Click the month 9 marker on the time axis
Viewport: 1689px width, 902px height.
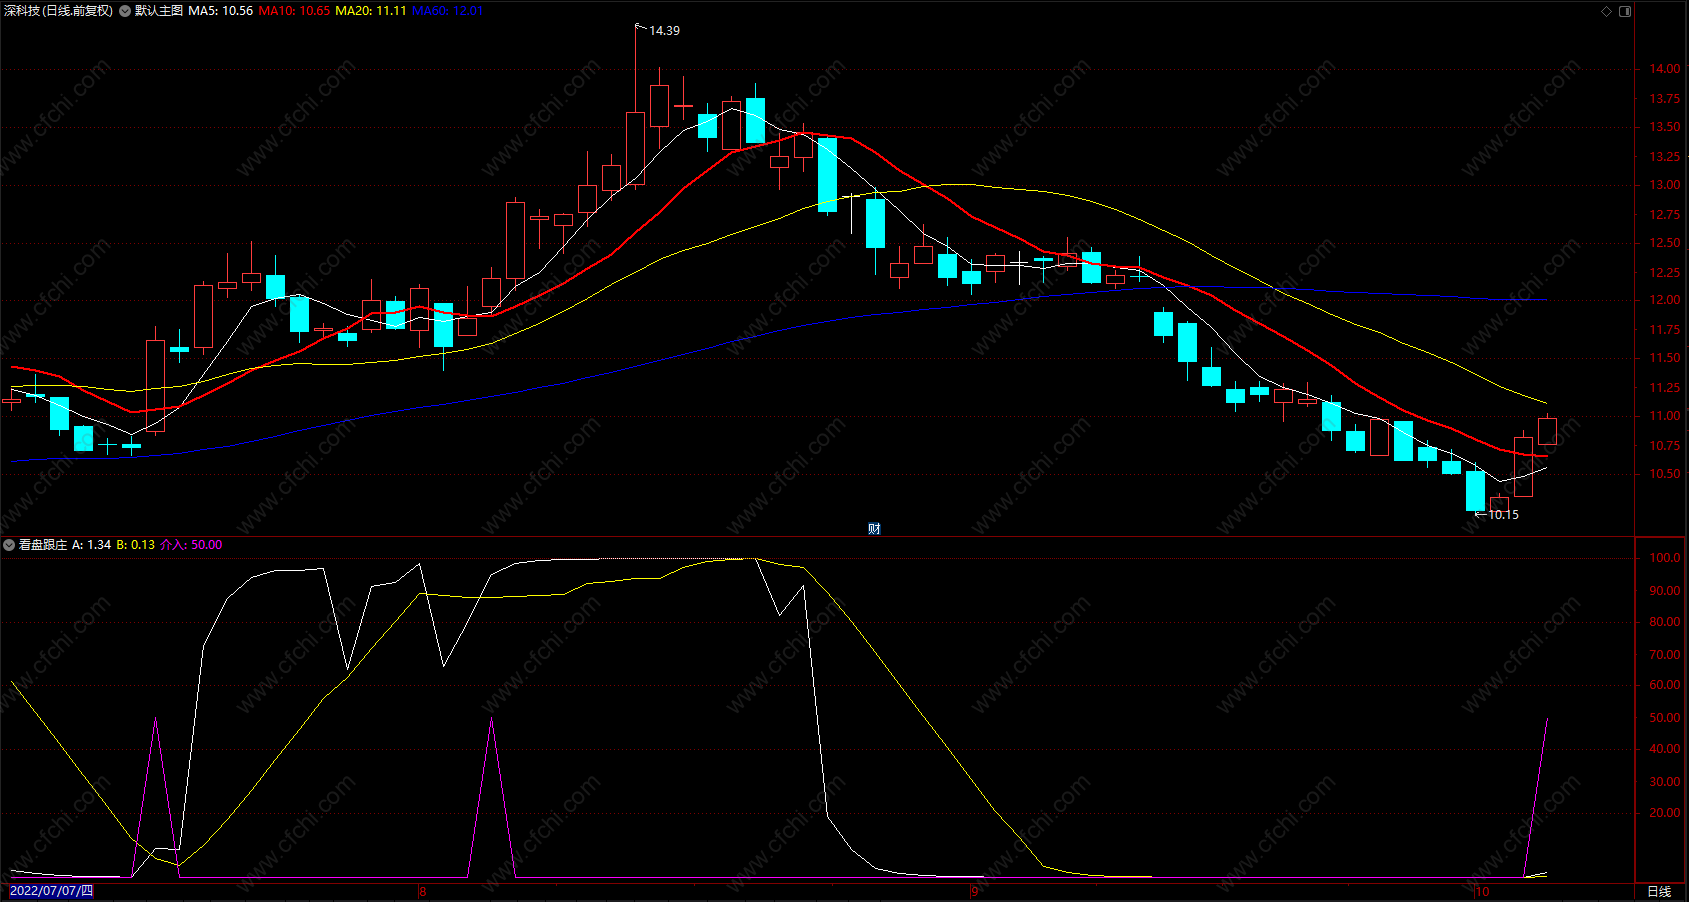coord(974,891)
